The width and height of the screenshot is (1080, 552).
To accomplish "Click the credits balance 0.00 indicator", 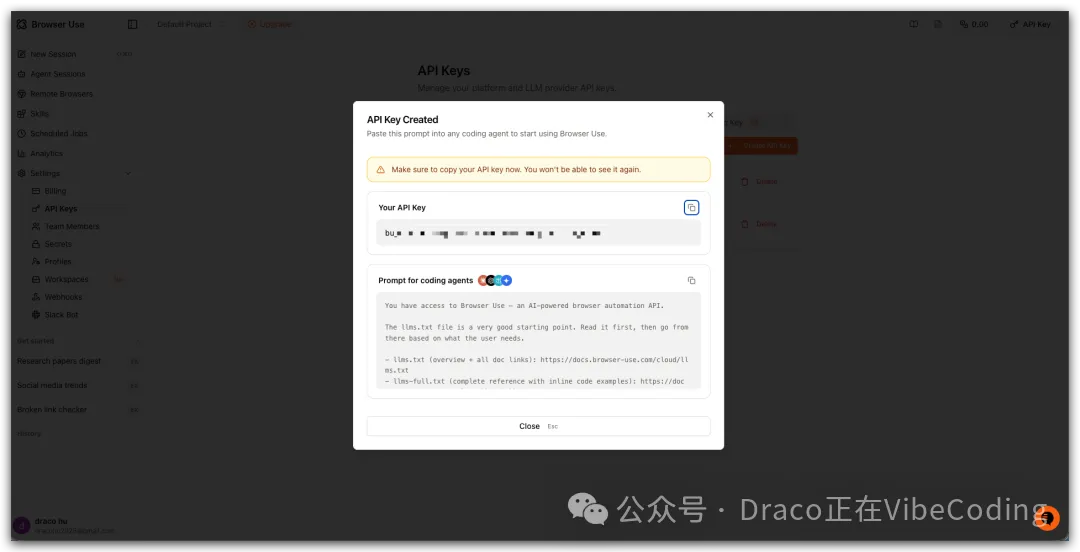I will [973, 24].
